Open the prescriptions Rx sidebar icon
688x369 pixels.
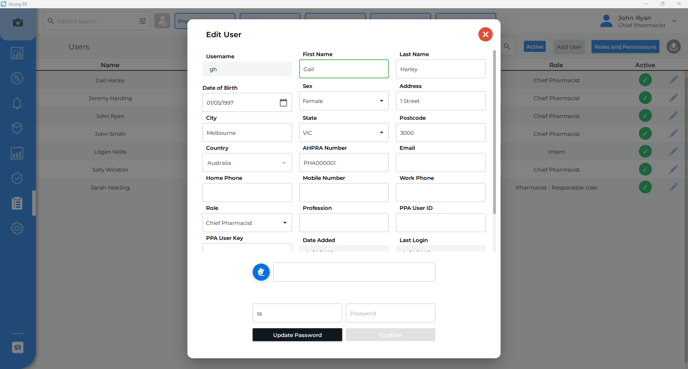(x=17, y=78)
